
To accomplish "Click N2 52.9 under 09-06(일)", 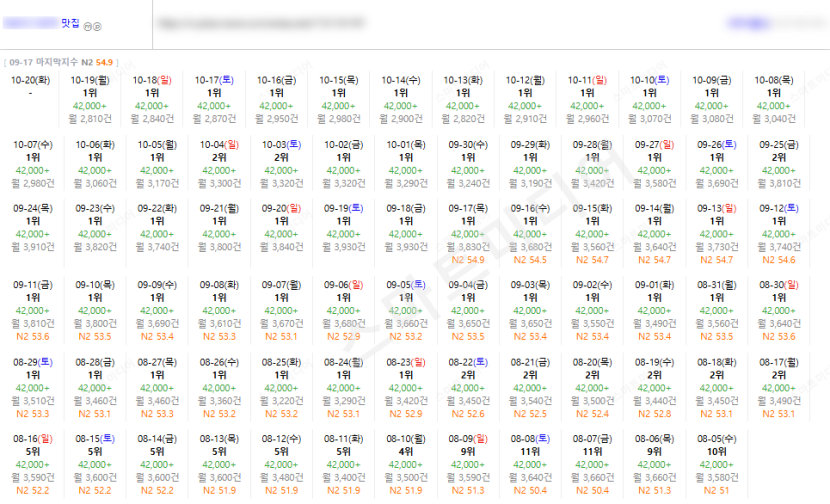I will point(344,336).
